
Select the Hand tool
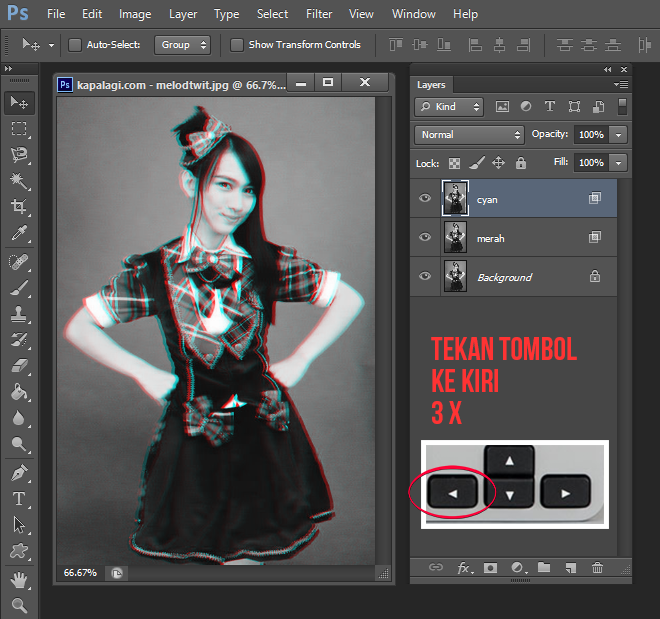[x=19, y=579]
